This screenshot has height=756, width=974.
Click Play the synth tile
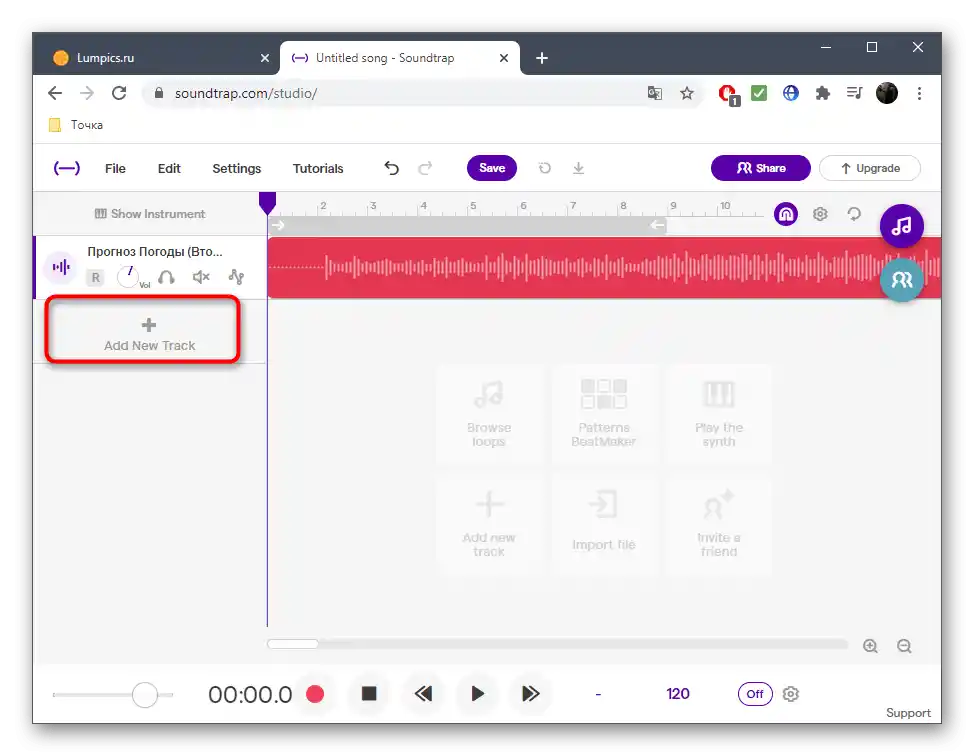(719, 414)
